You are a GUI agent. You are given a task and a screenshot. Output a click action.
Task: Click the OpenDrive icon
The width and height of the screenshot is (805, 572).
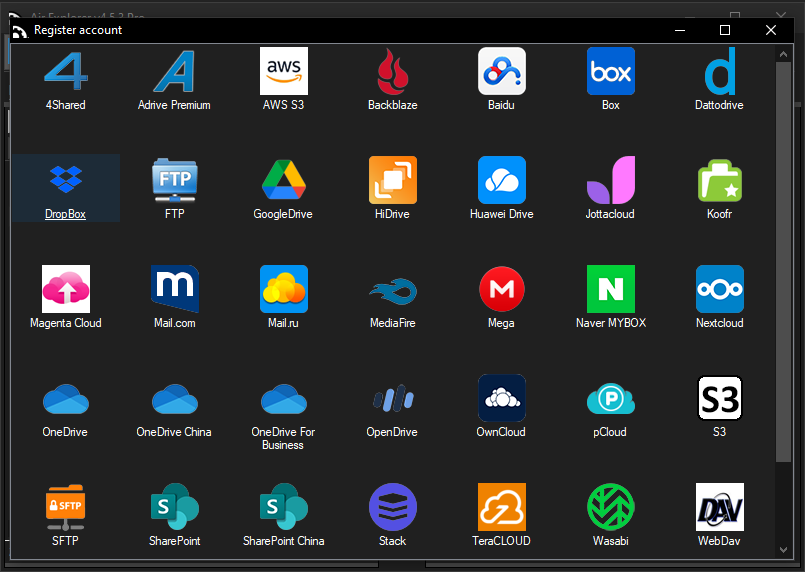[x=393, y=399]
